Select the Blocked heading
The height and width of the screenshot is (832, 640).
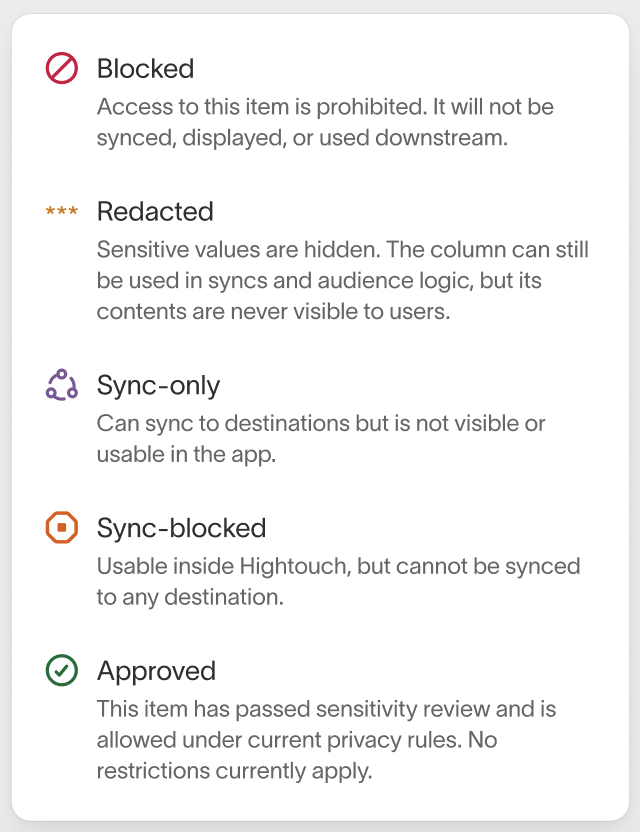tap(145, 68)
